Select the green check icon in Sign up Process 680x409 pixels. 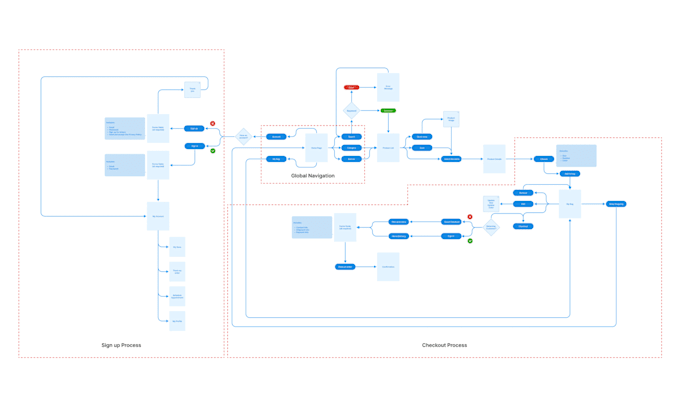coord(212,151)
